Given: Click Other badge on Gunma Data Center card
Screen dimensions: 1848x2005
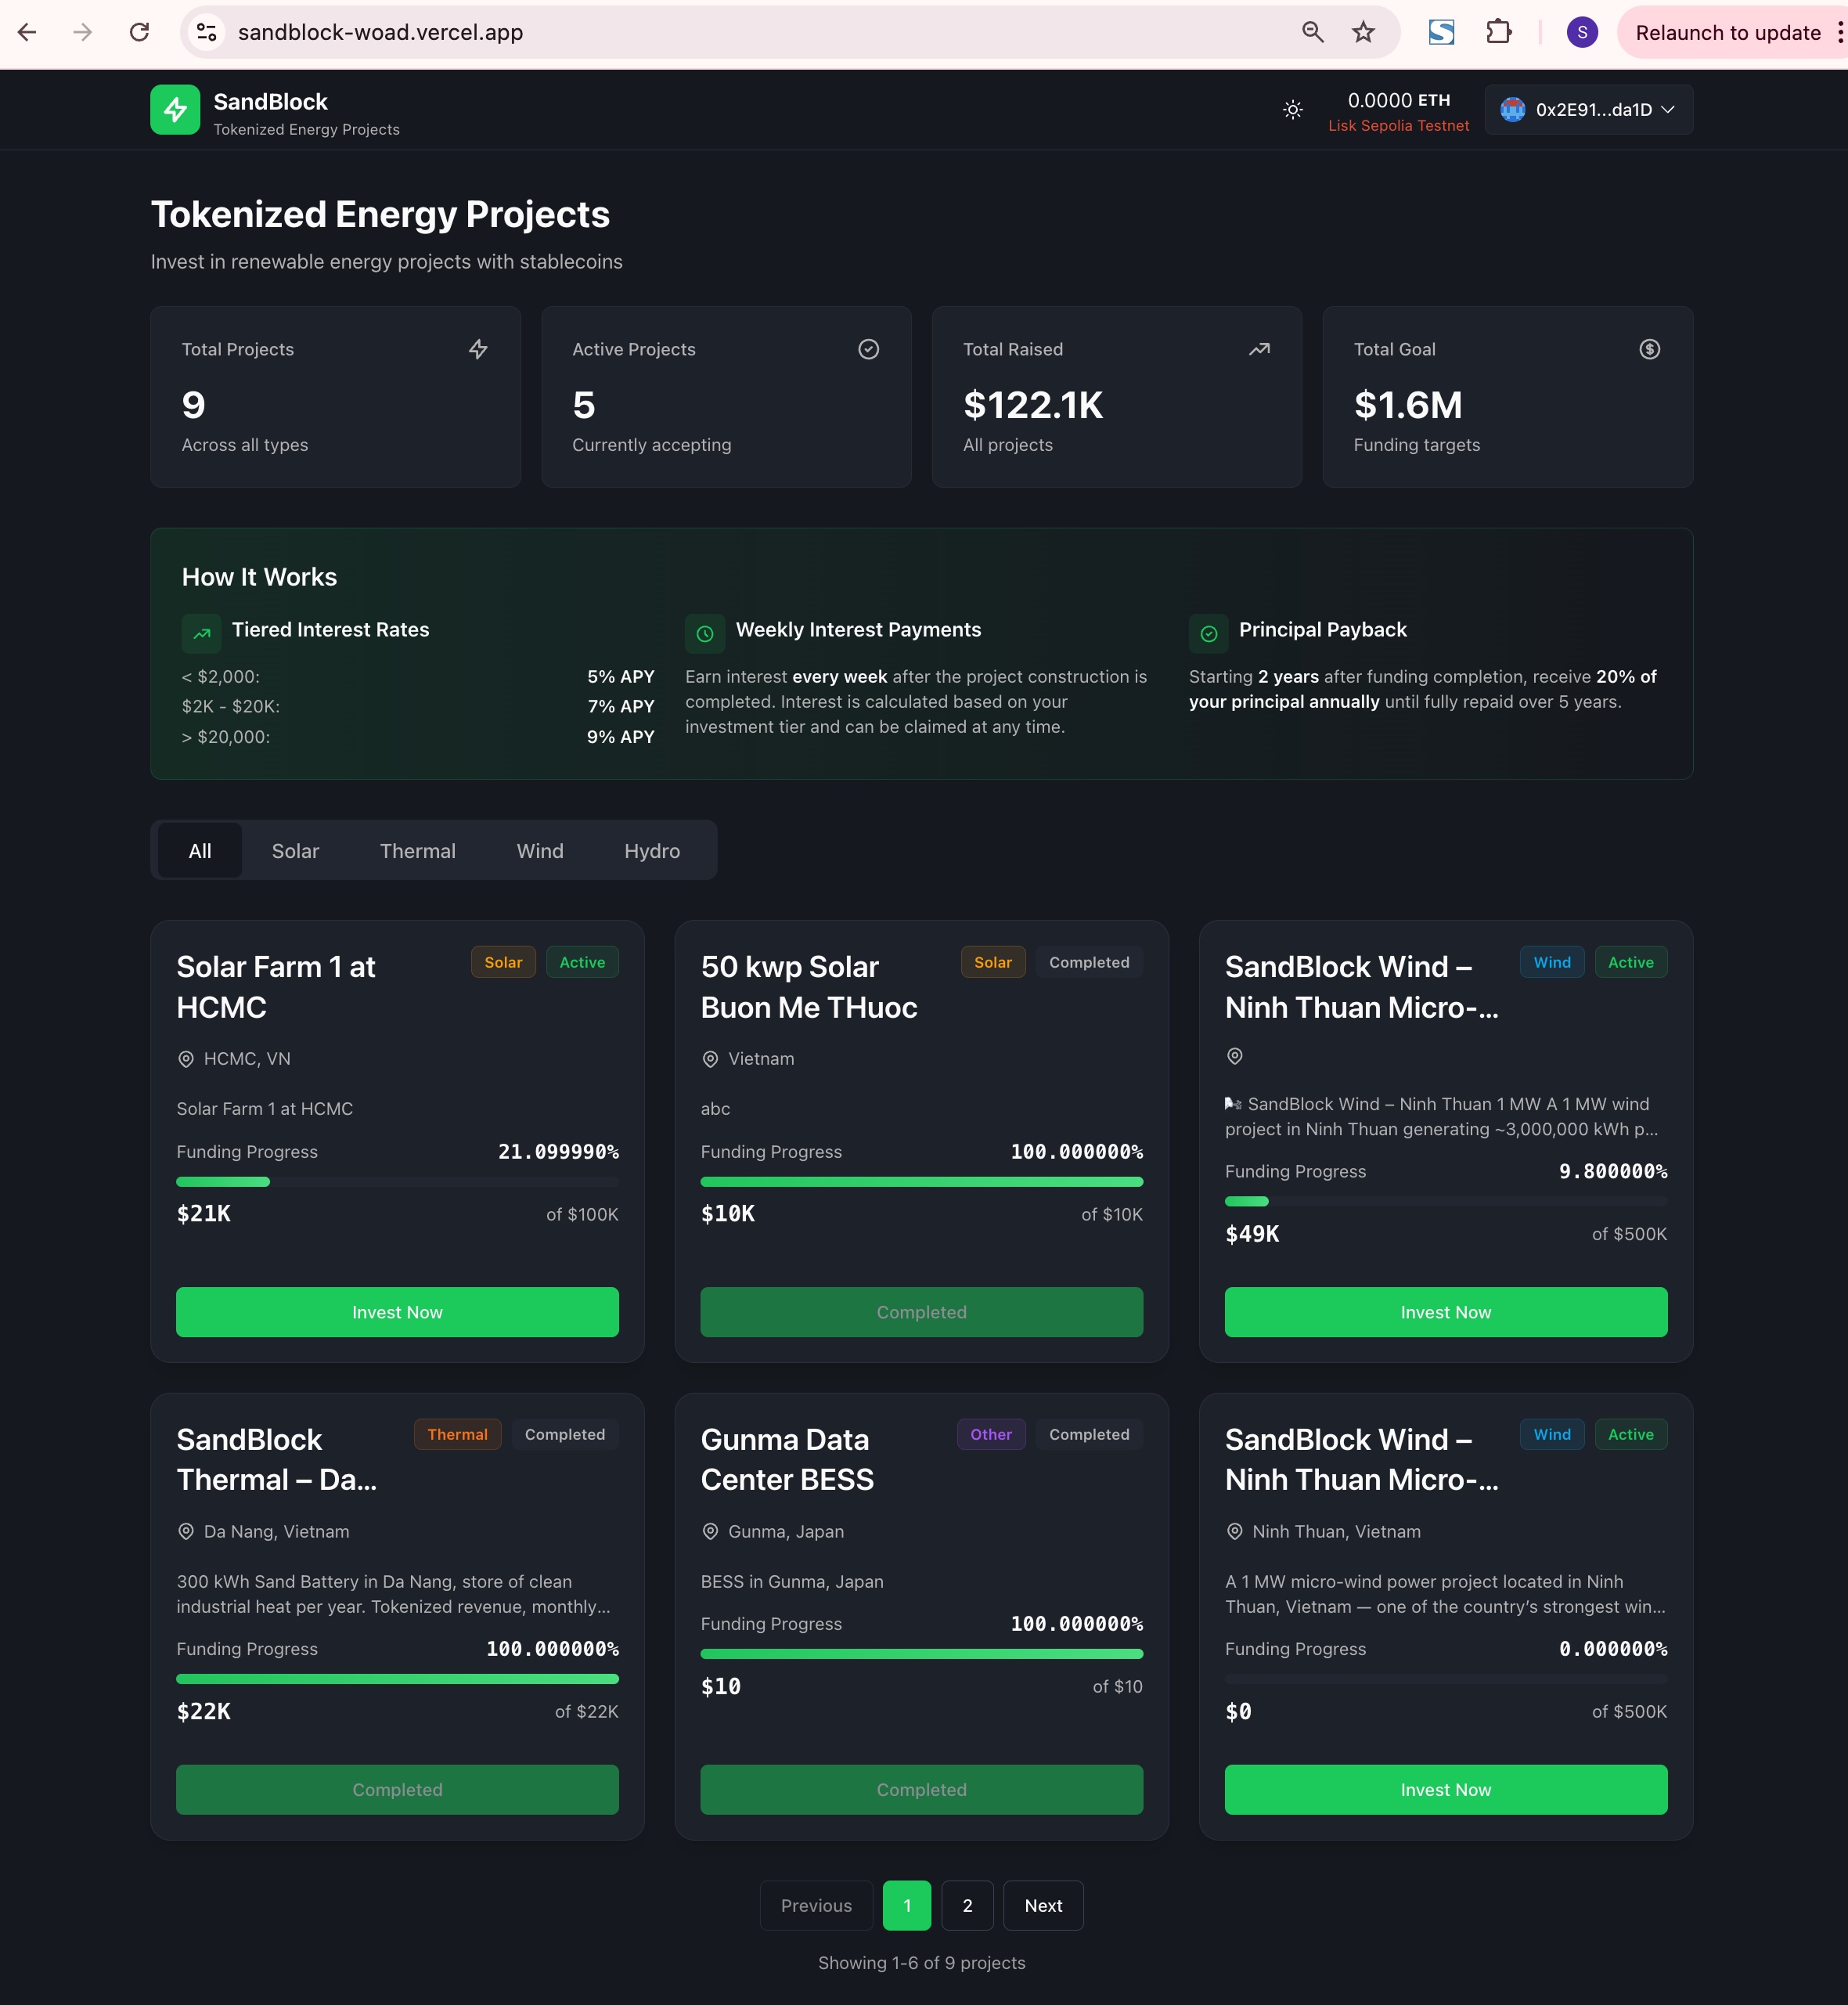Looking at the screenshot, I should tap(990, 1434).
